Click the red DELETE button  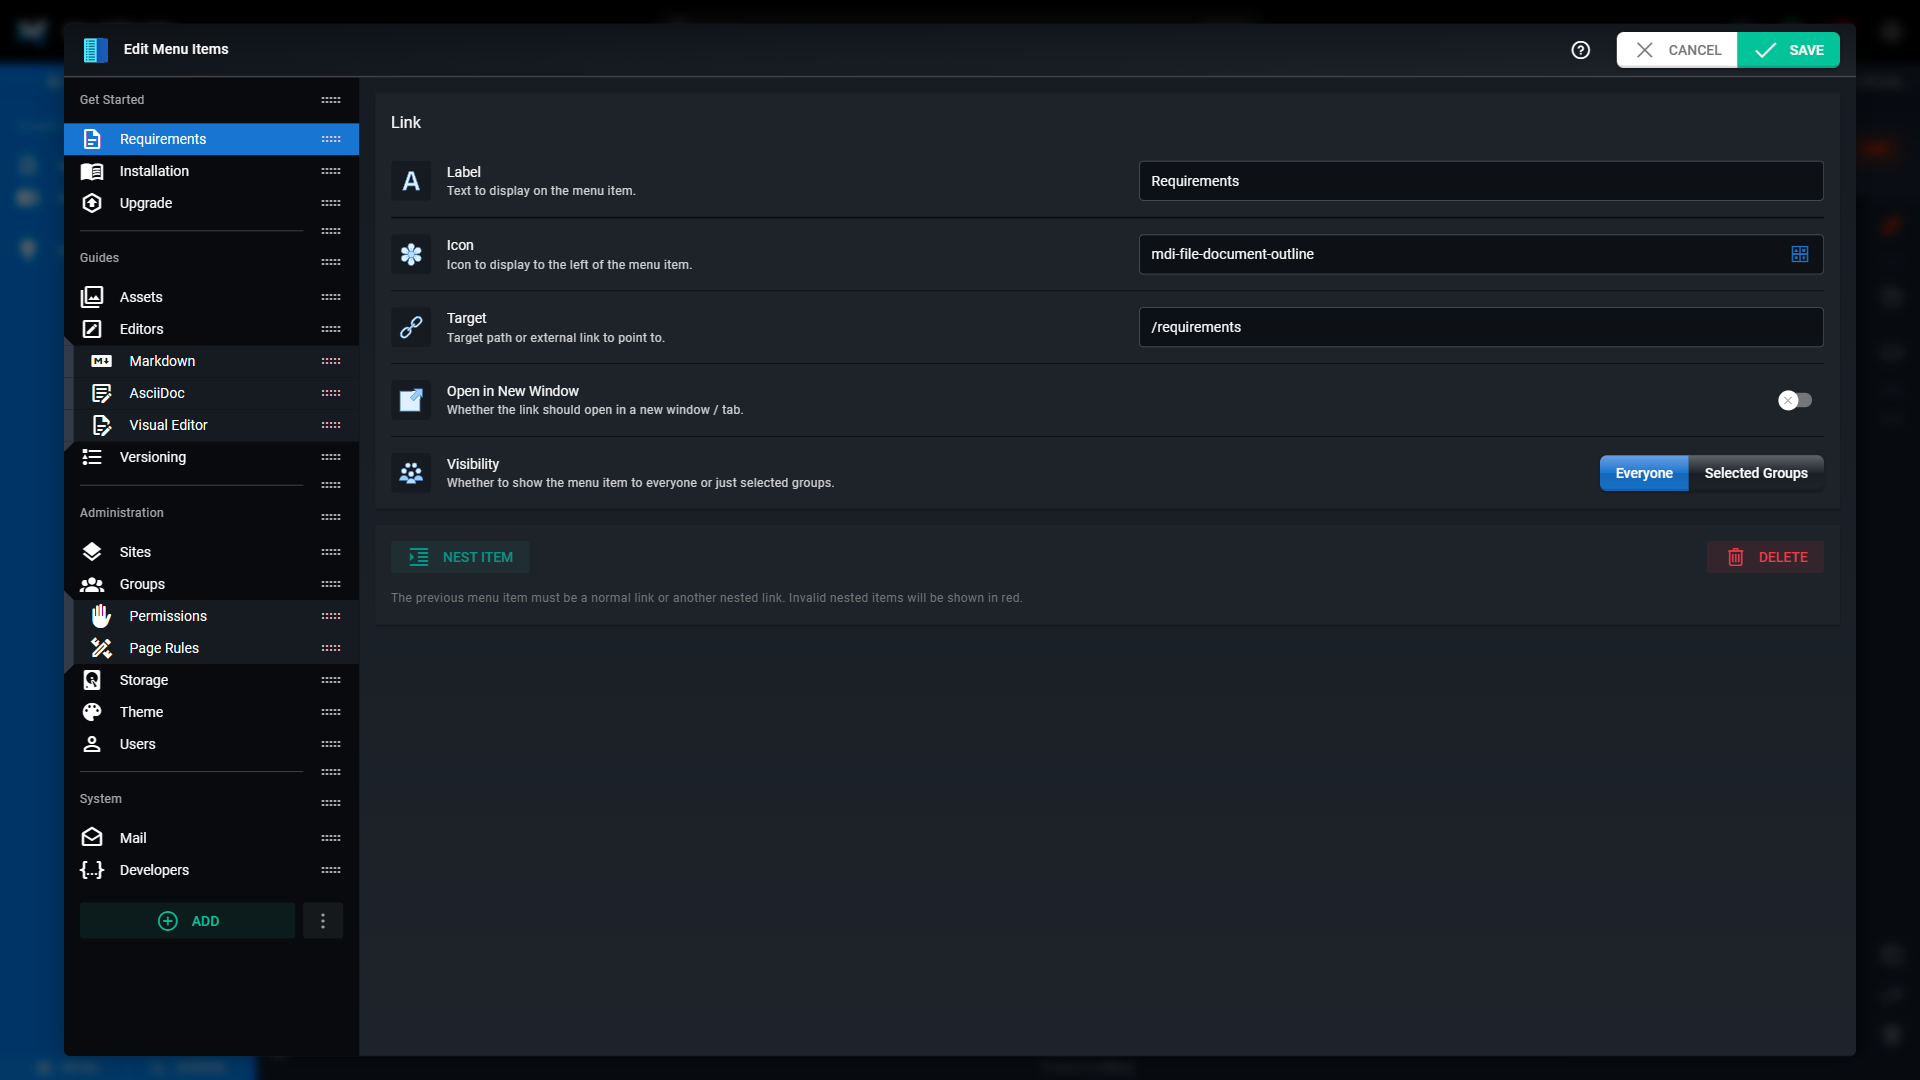tap(1765, 557)
